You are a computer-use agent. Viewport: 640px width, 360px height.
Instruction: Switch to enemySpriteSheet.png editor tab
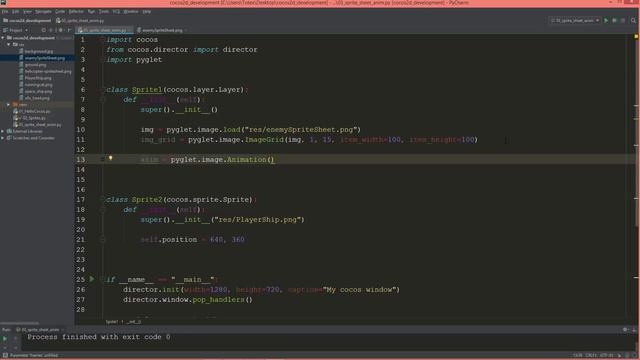[162, 30]
